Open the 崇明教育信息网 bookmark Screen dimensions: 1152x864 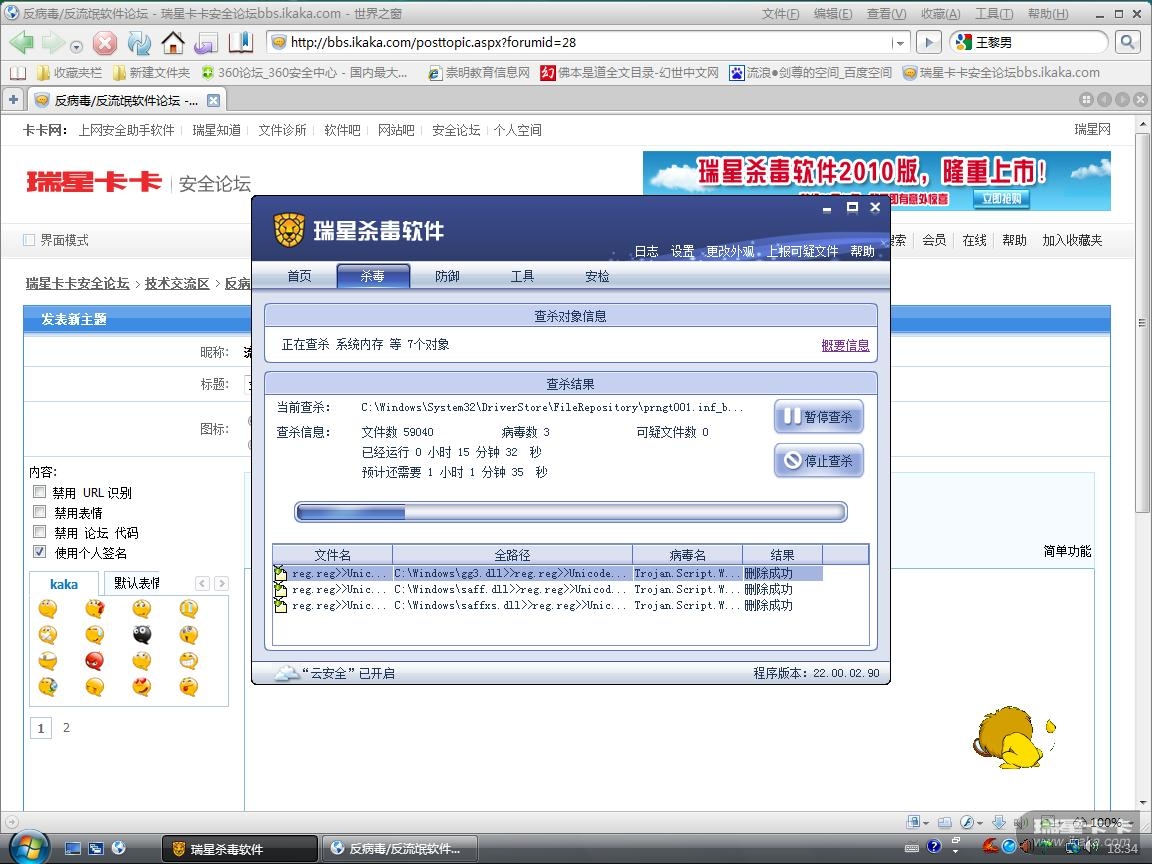[x=479, y=73]
